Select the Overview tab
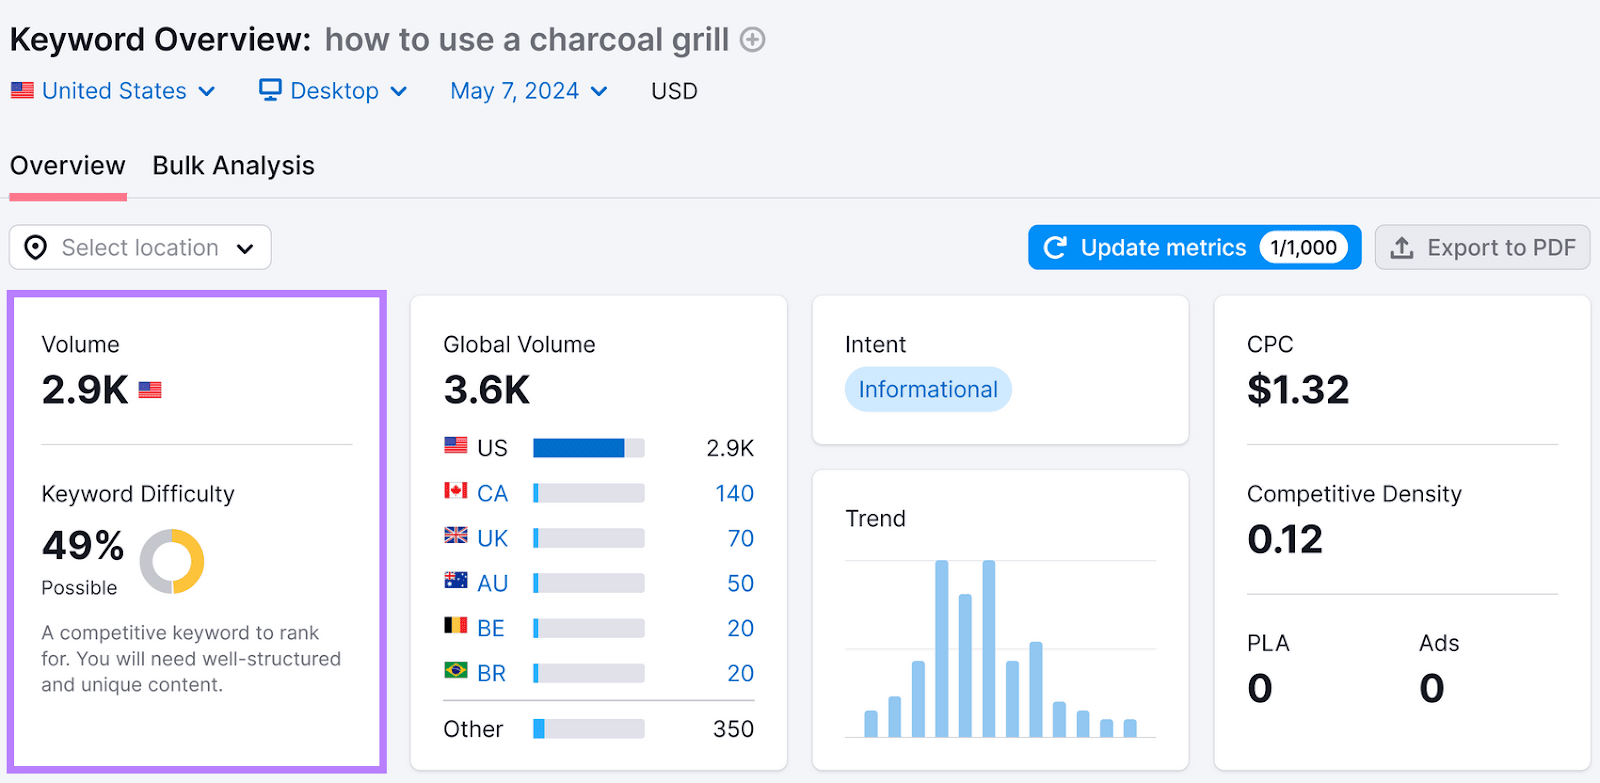This screenshot has width=1600, height=783. 67,165
